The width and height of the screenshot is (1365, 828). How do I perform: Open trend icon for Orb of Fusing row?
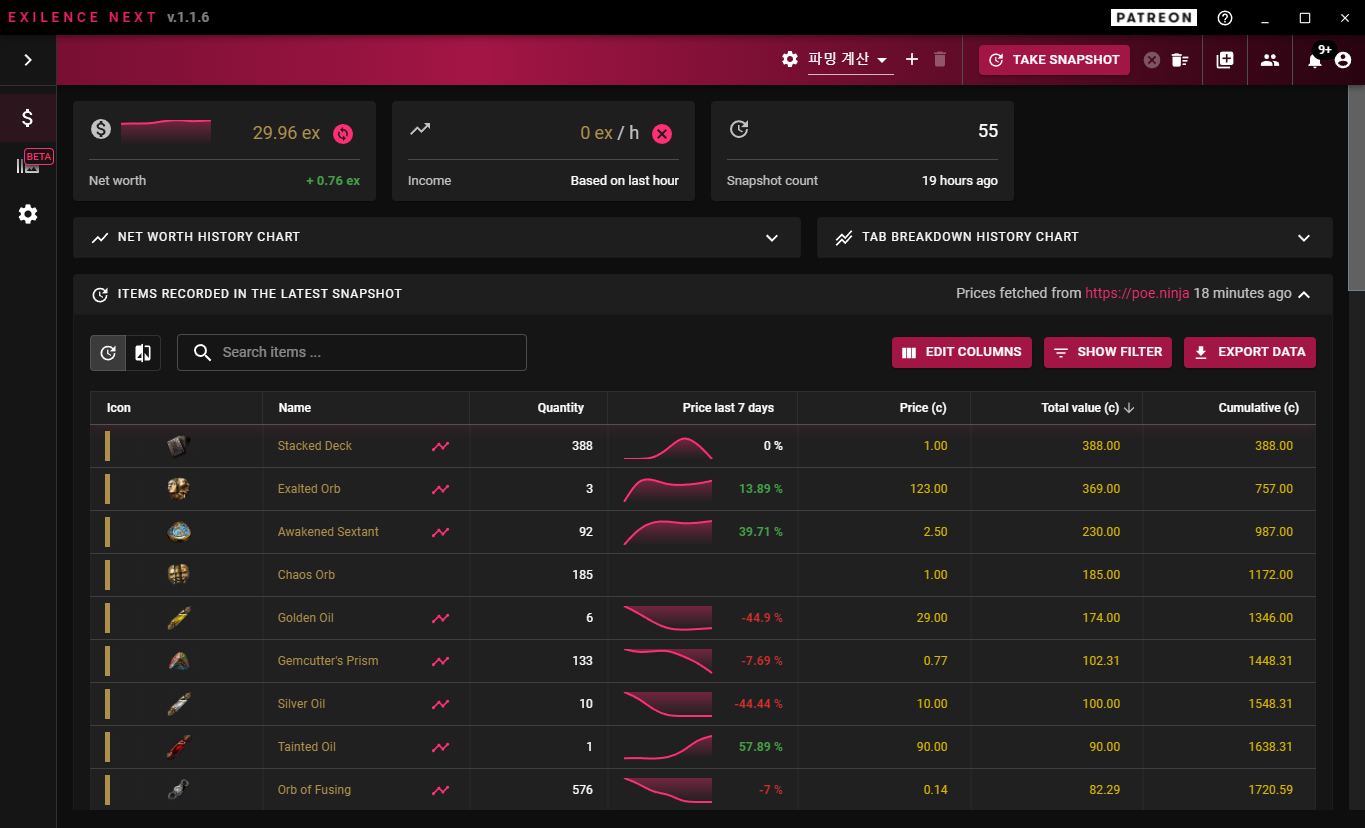coord(440,790)
